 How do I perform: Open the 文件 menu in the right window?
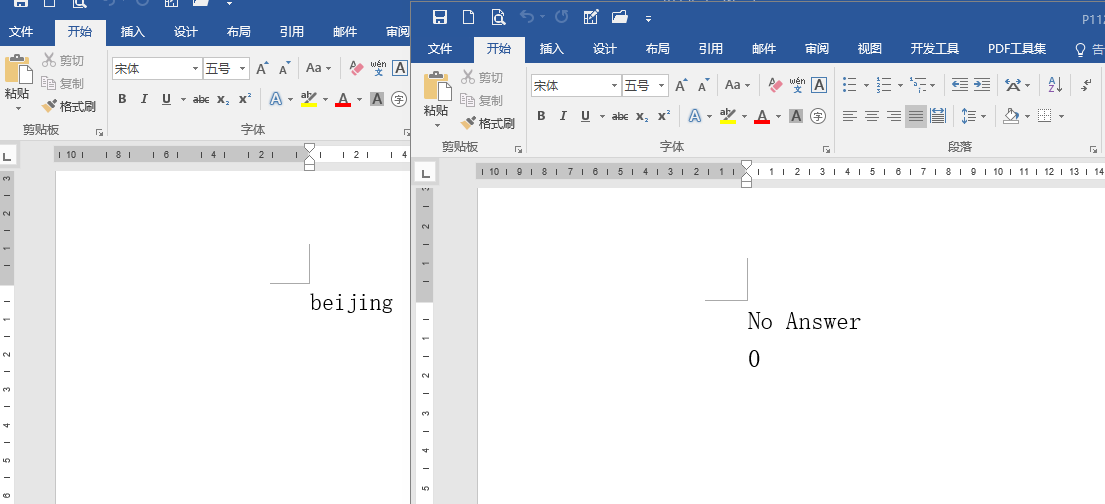(x=440, y=49)
